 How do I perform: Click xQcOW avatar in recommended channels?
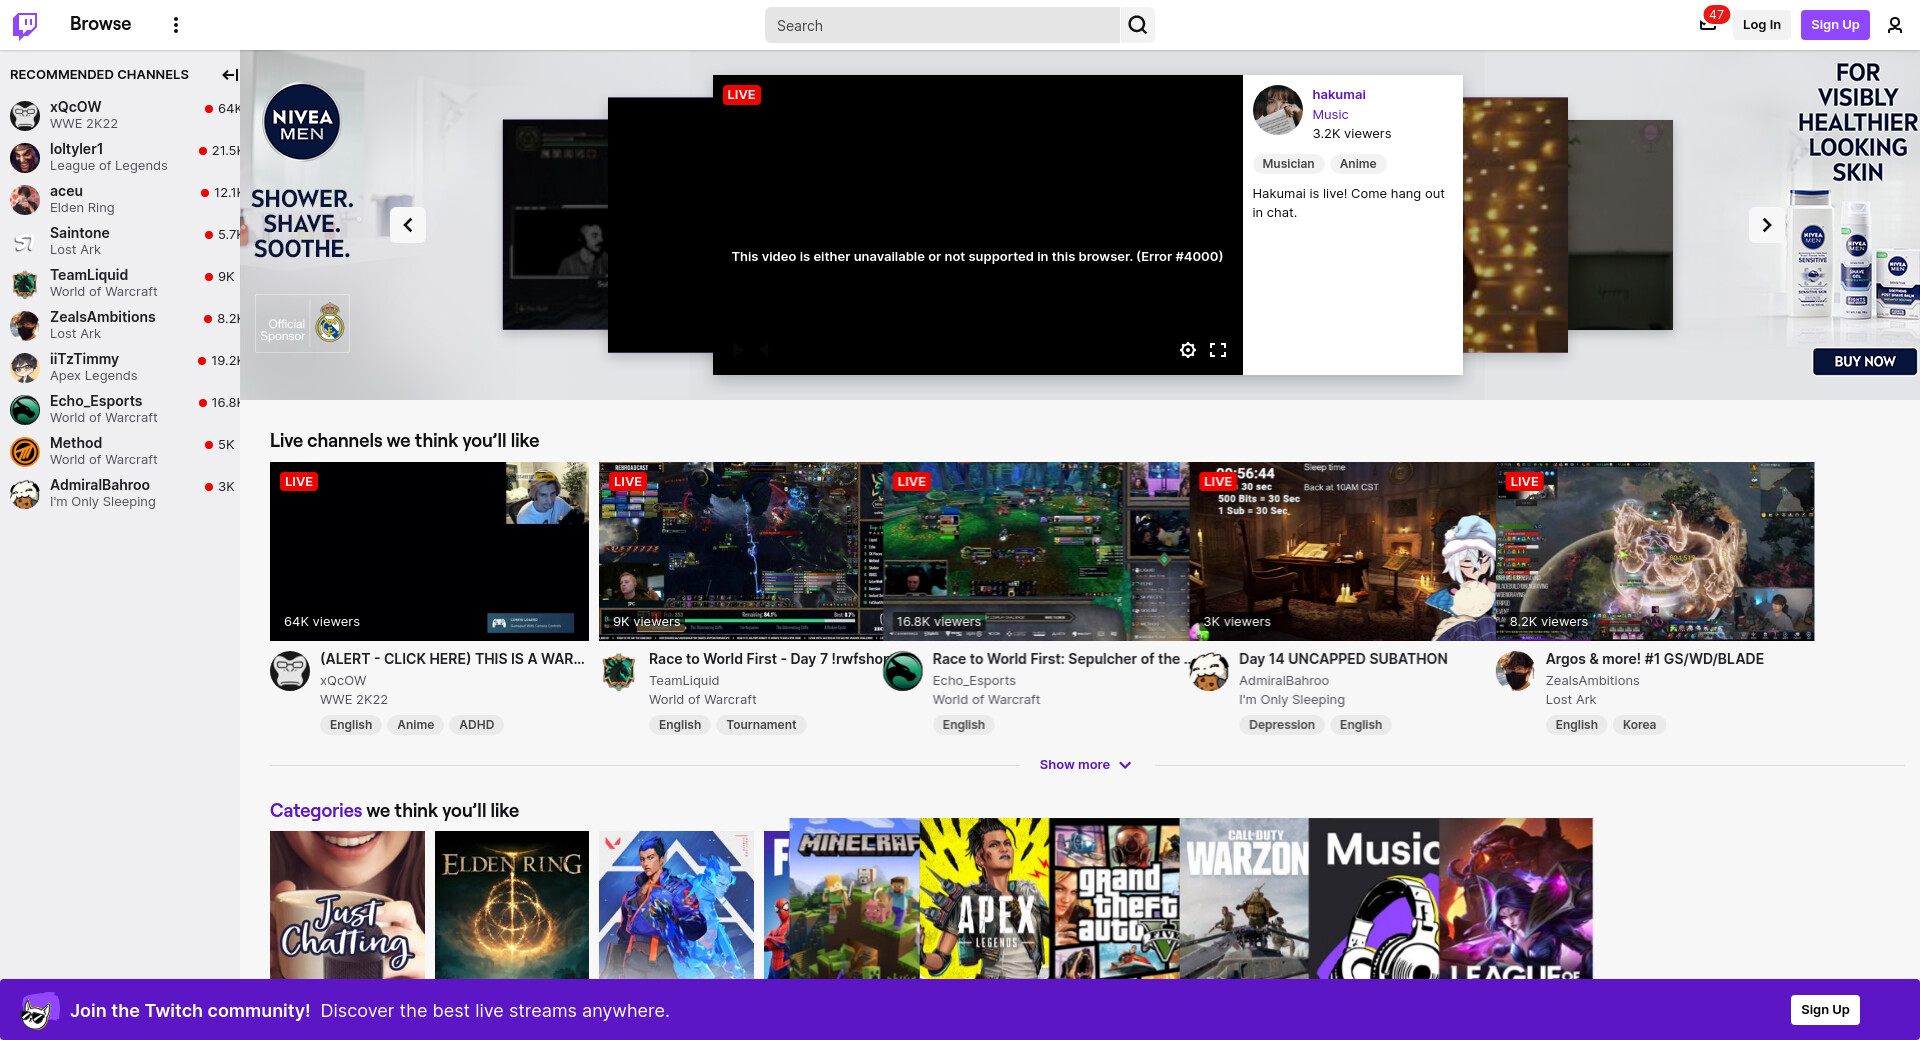click(x=25, y=115)
